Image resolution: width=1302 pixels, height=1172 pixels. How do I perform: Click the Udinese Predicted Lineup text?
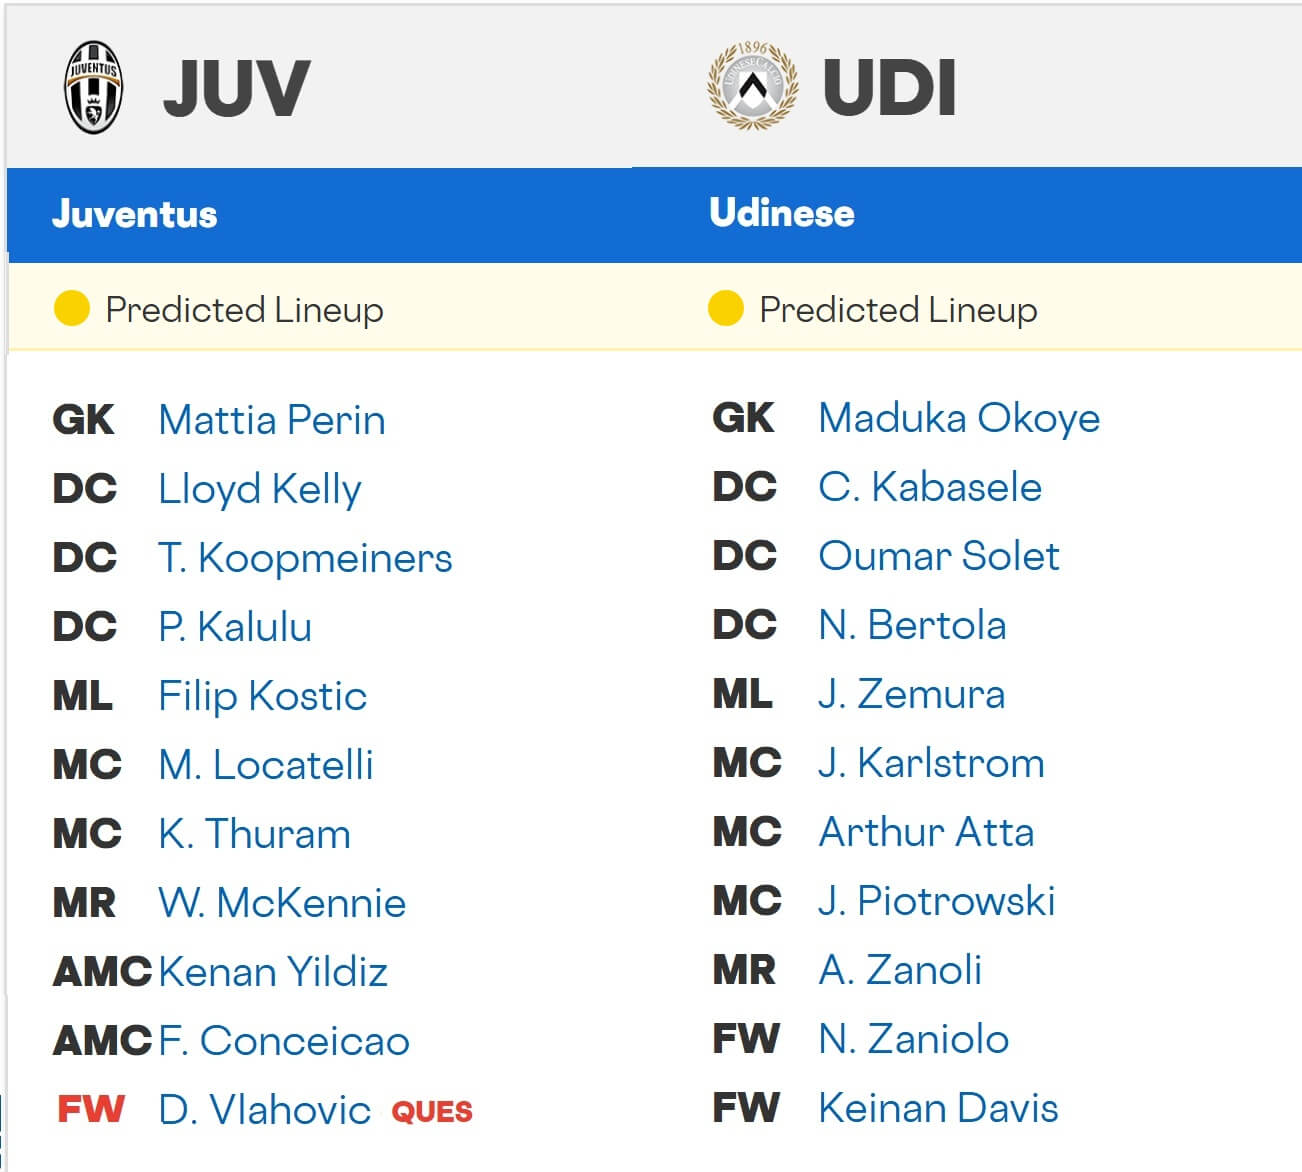click(x=896, y=310)
